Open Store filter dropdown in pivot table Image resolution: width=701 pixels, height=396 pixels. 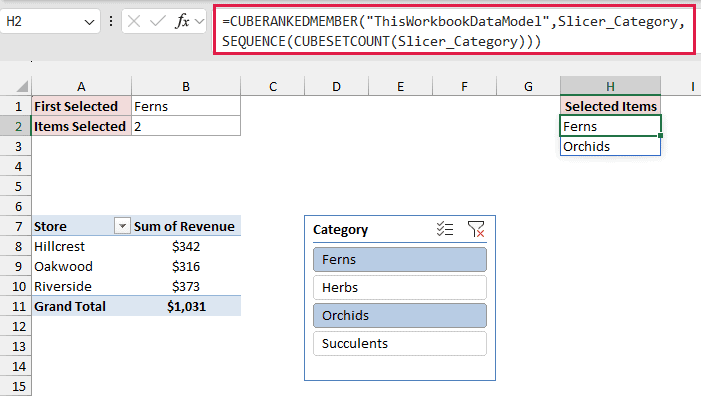click(122, 226)
